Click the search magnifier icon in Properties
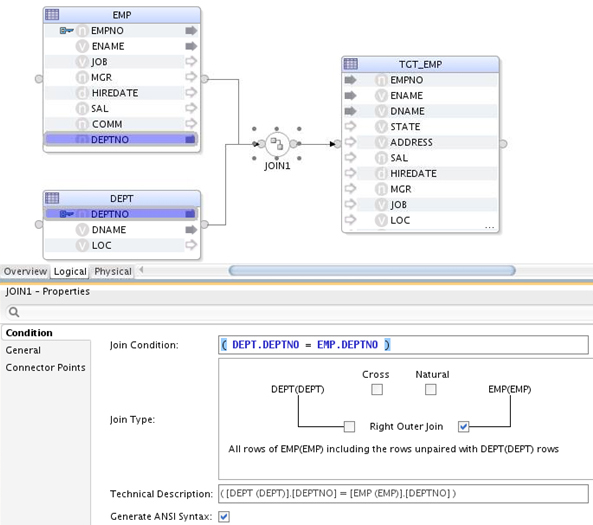This screenshot has height=525, width=593. [x=14, y=312]
